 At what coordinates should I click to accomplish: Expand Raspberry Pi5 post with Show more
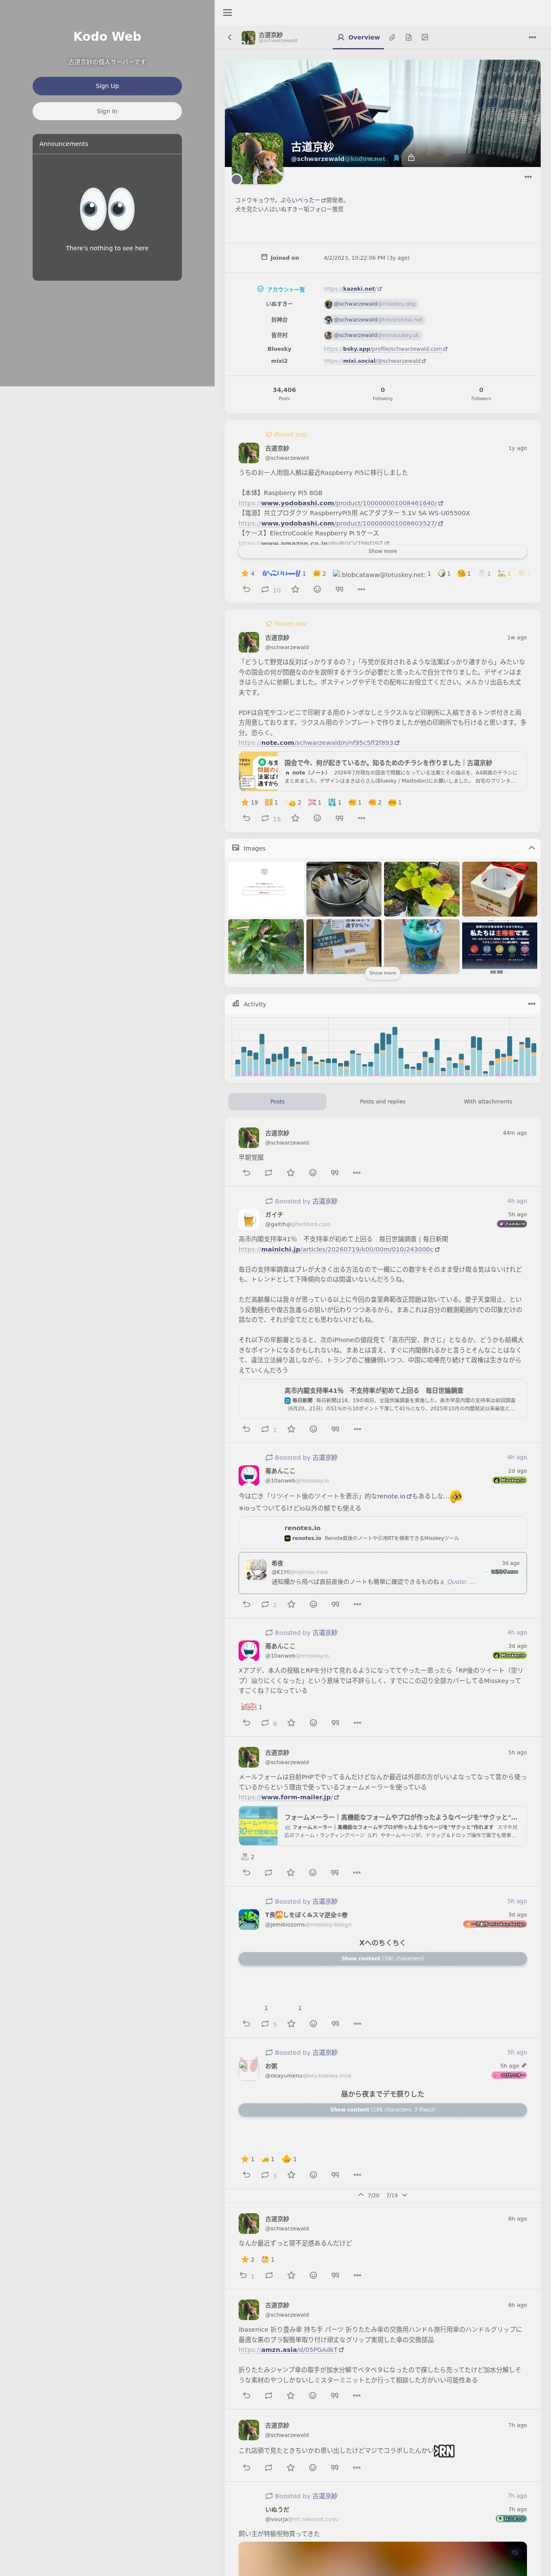coord(382,551)
